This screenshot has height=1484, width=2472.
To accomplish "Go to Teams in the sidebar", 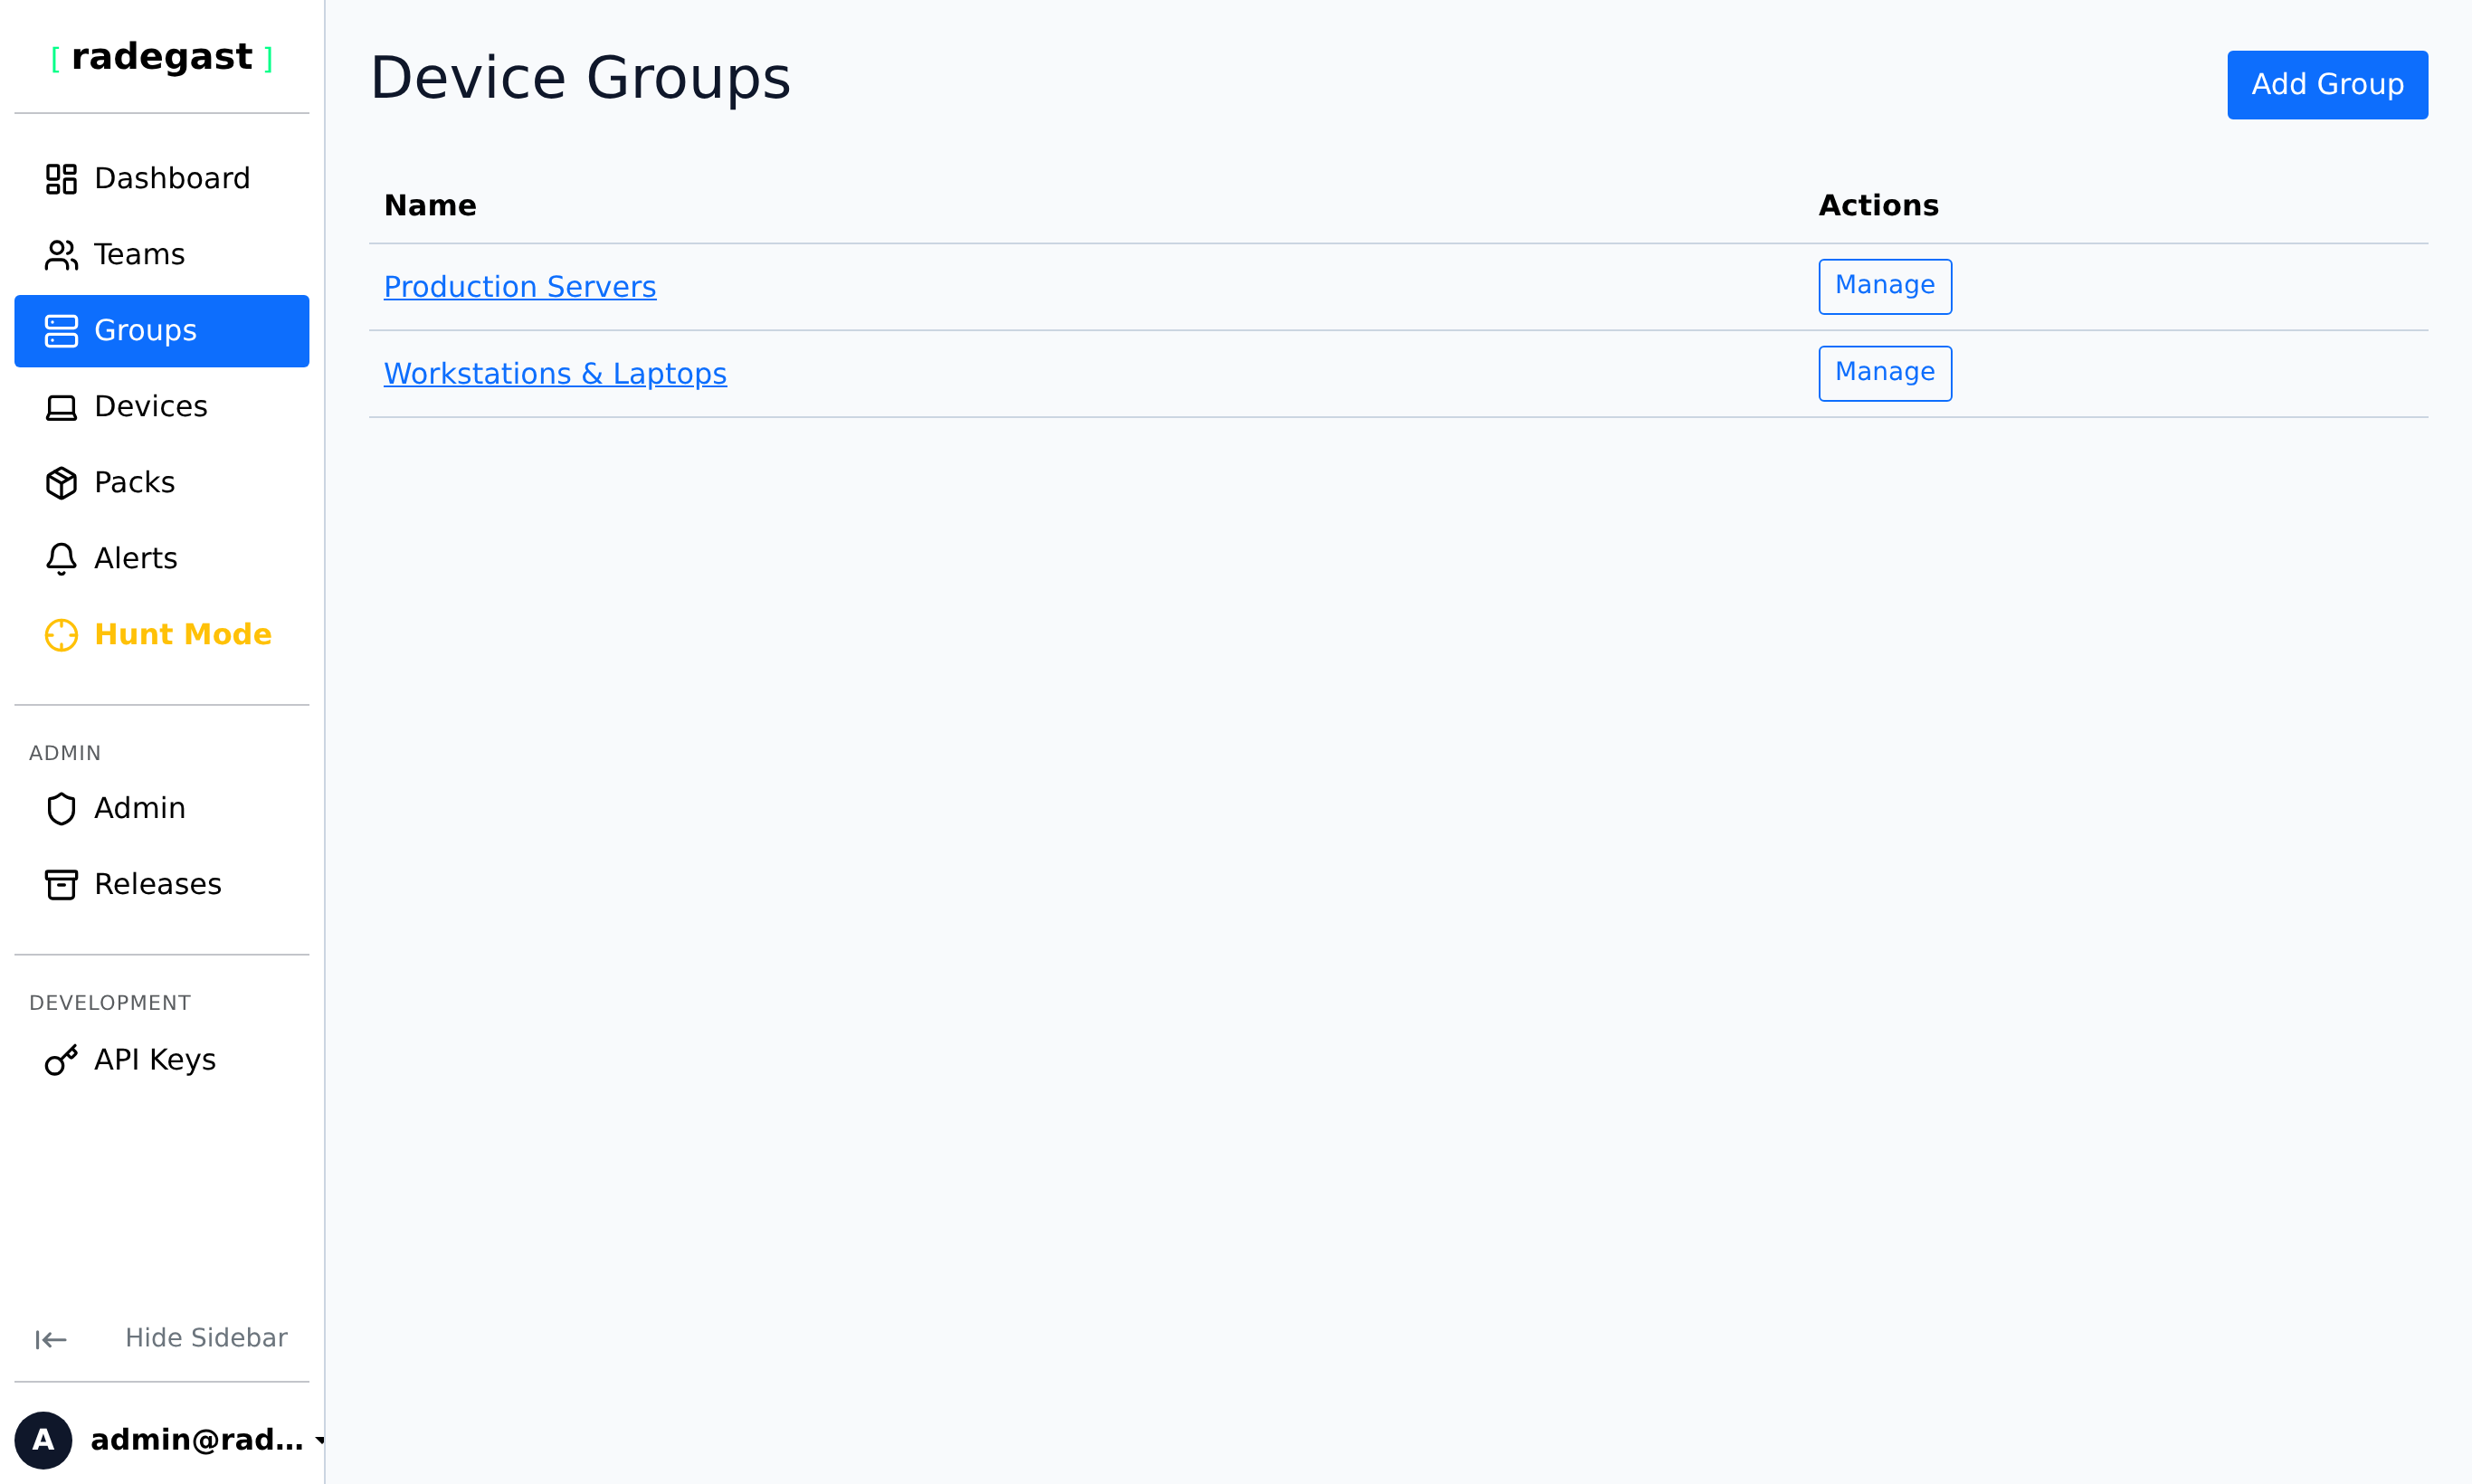I will [x=162, y=255].
